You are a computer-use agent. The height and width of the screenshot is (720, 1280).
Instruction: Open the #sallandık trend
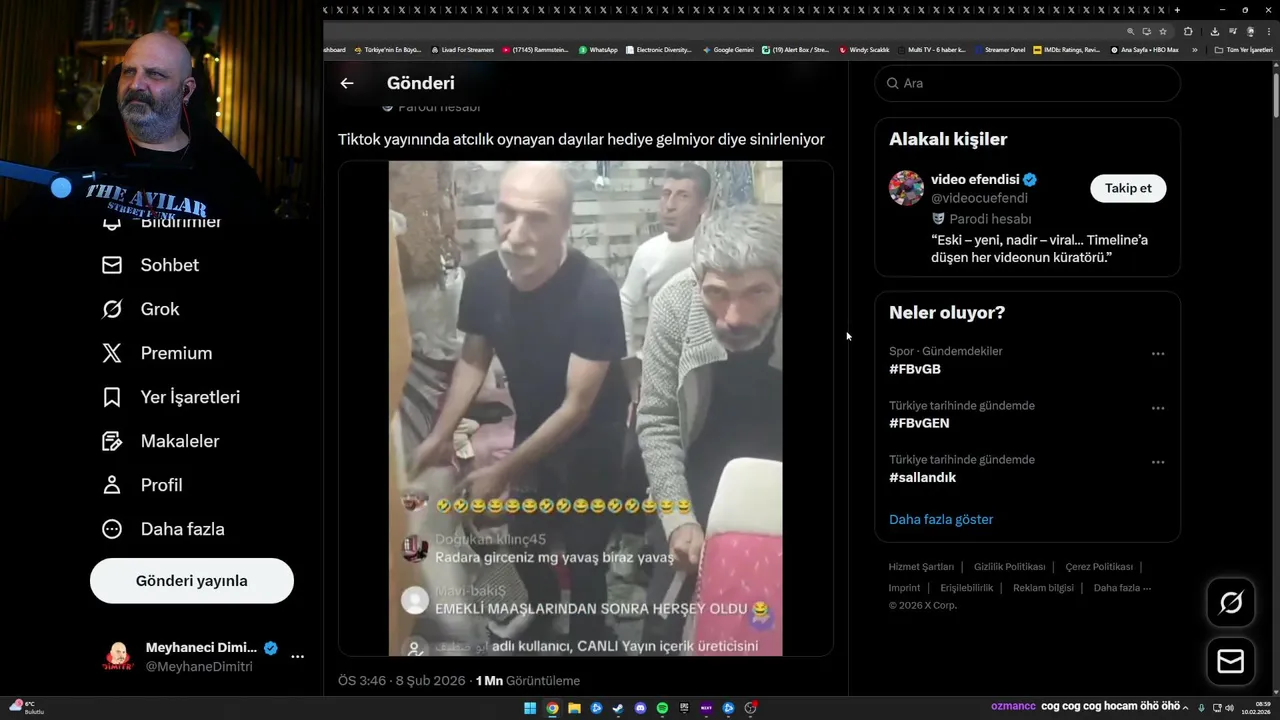(923, 477)
